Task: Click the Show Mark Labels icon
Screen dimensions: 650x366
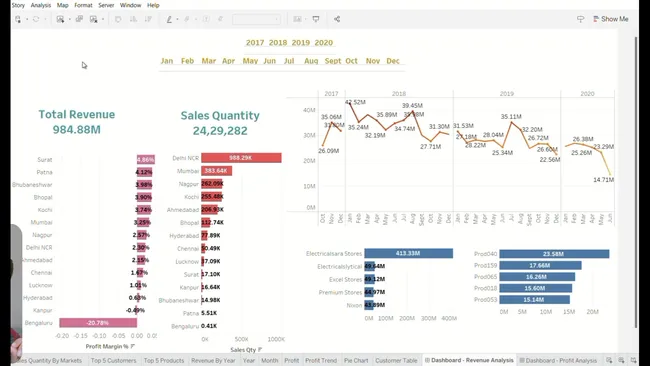Action: [x=206, y=19]
